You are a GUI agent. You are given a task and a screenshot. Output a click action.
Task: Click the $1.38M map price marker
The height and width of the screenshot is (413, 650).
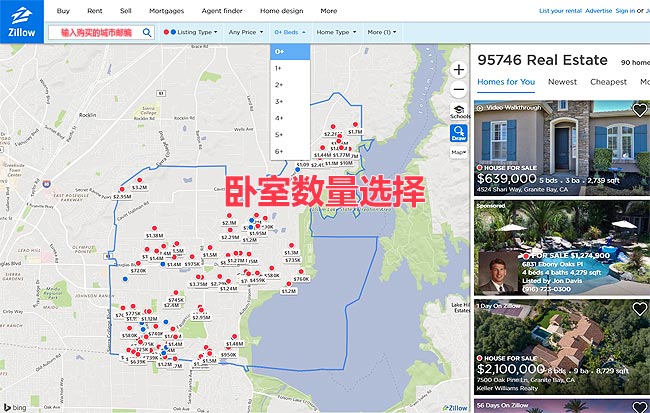[154, 236]
